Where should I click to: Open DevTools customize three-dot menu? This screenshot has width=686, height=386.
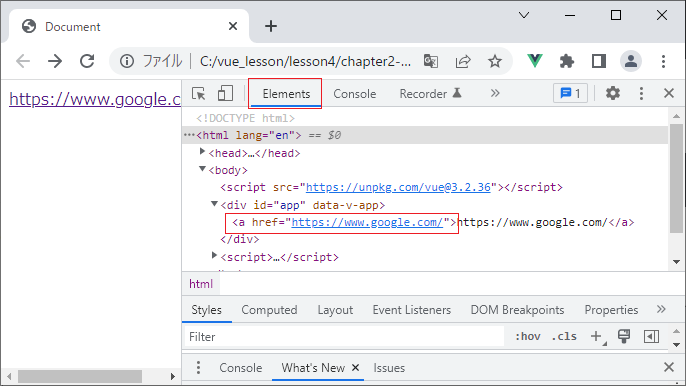641,93
